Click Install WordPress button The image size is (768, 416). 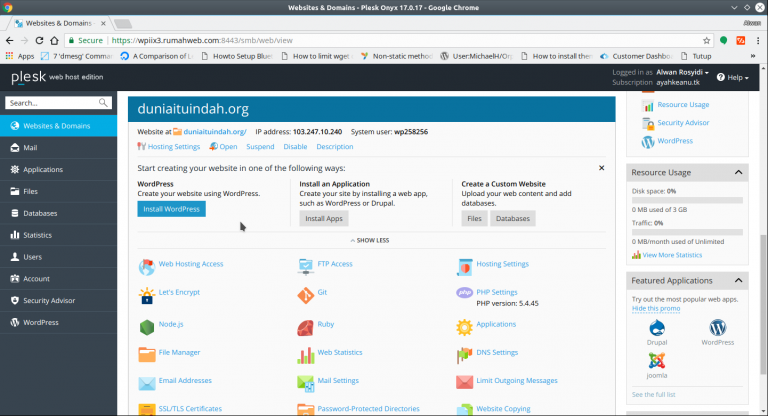(x=171, y=209)
